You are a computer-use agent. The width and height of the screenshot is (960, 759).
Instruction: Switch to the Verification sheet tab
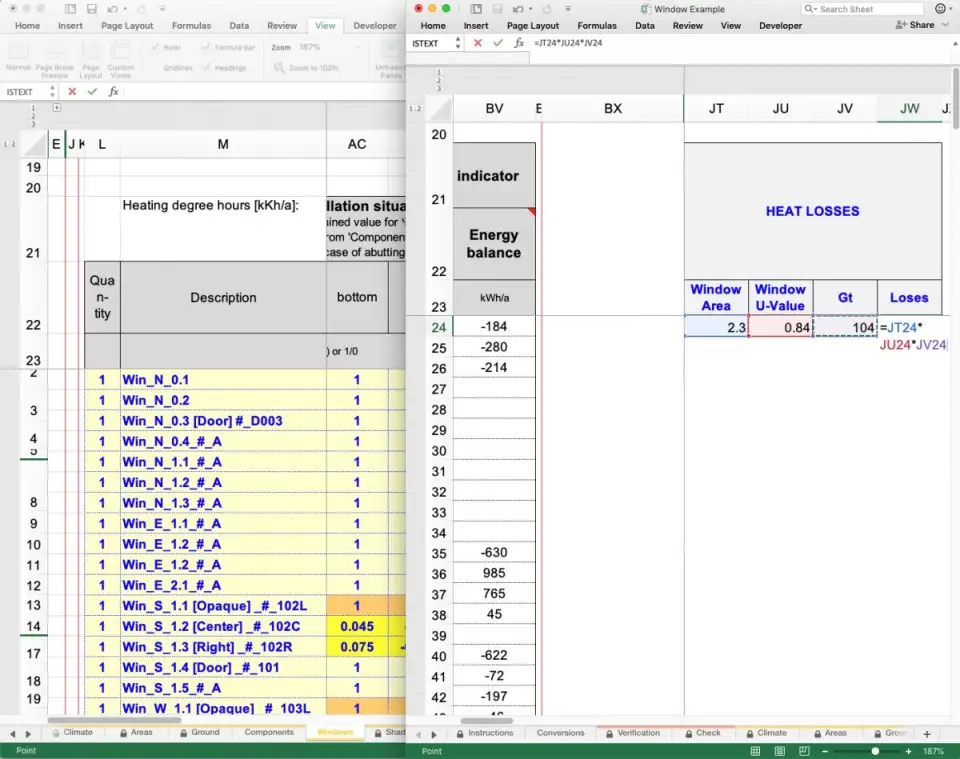pos(638,733)
